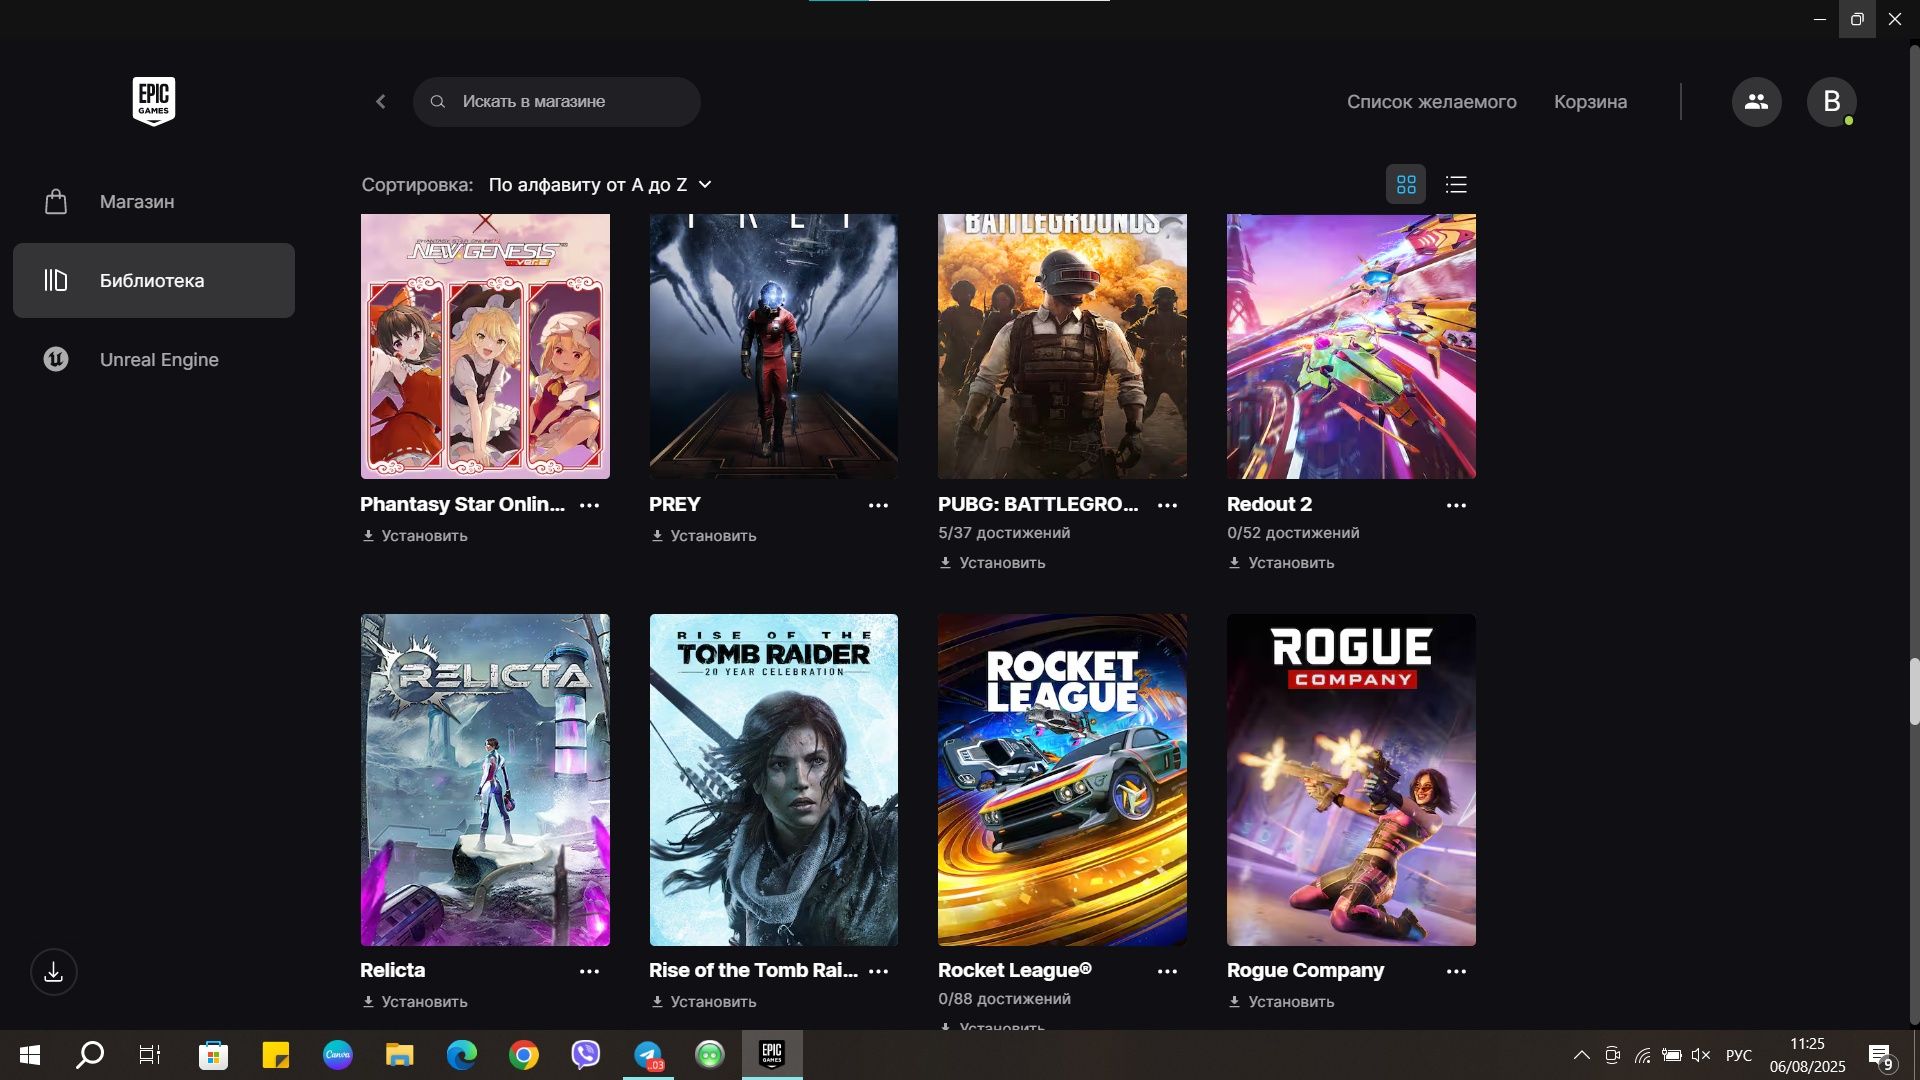Open Google Chrome from the taskbar
This screenshot has width=1920, height=1080.
(x=523, y=1055)
